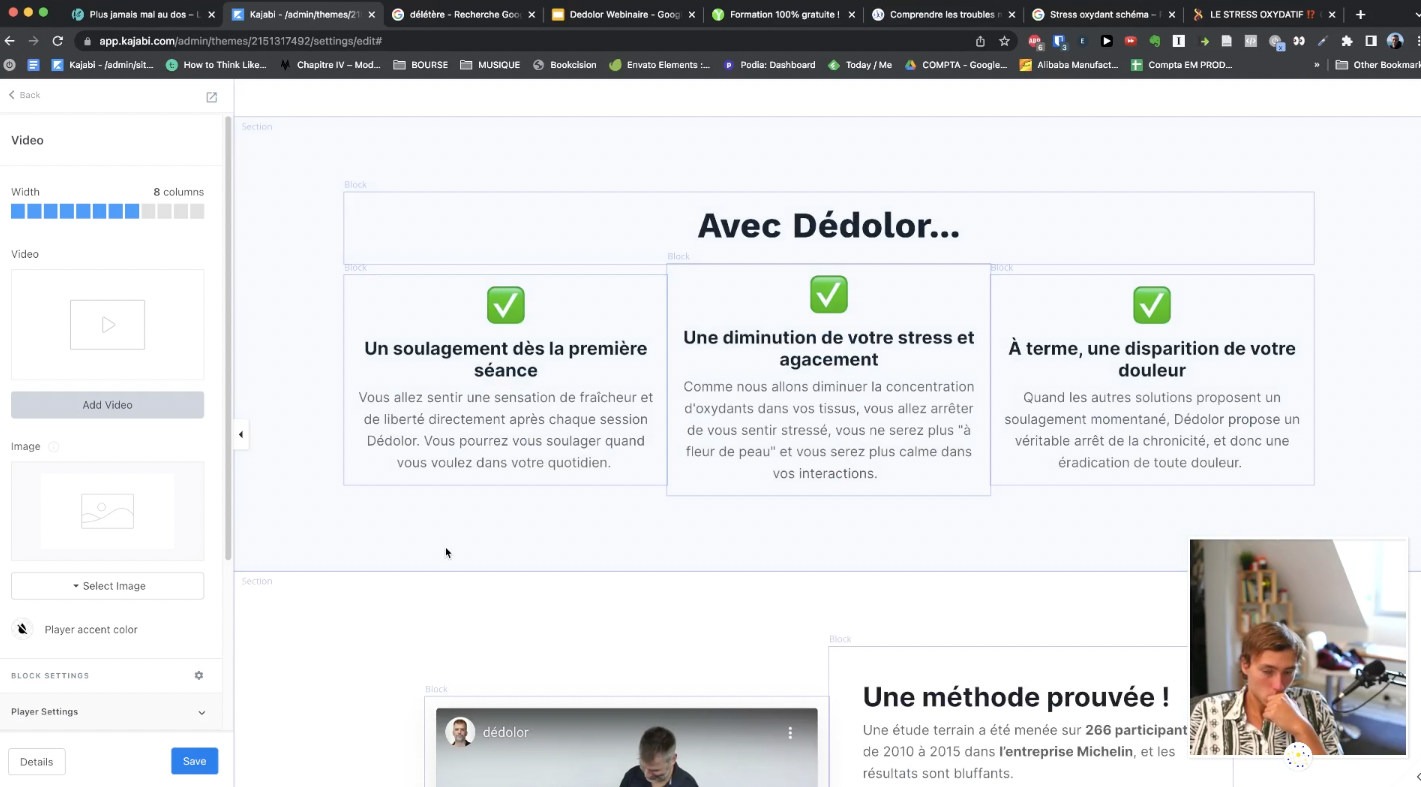1421x787 pixels.
Task: Open the Chrome profile avatar
Action: tap(1395, 41)
